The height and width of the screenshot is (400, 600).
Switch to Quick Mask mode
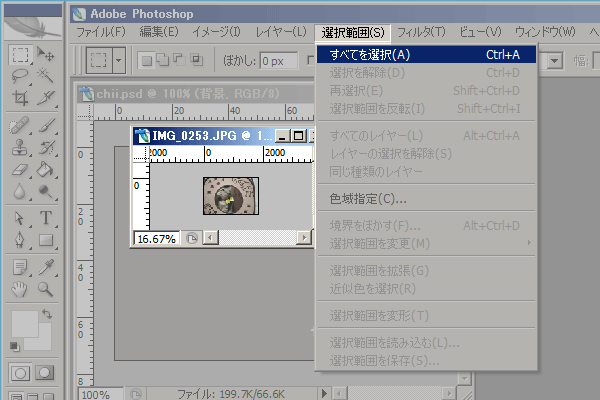point(46,373)
